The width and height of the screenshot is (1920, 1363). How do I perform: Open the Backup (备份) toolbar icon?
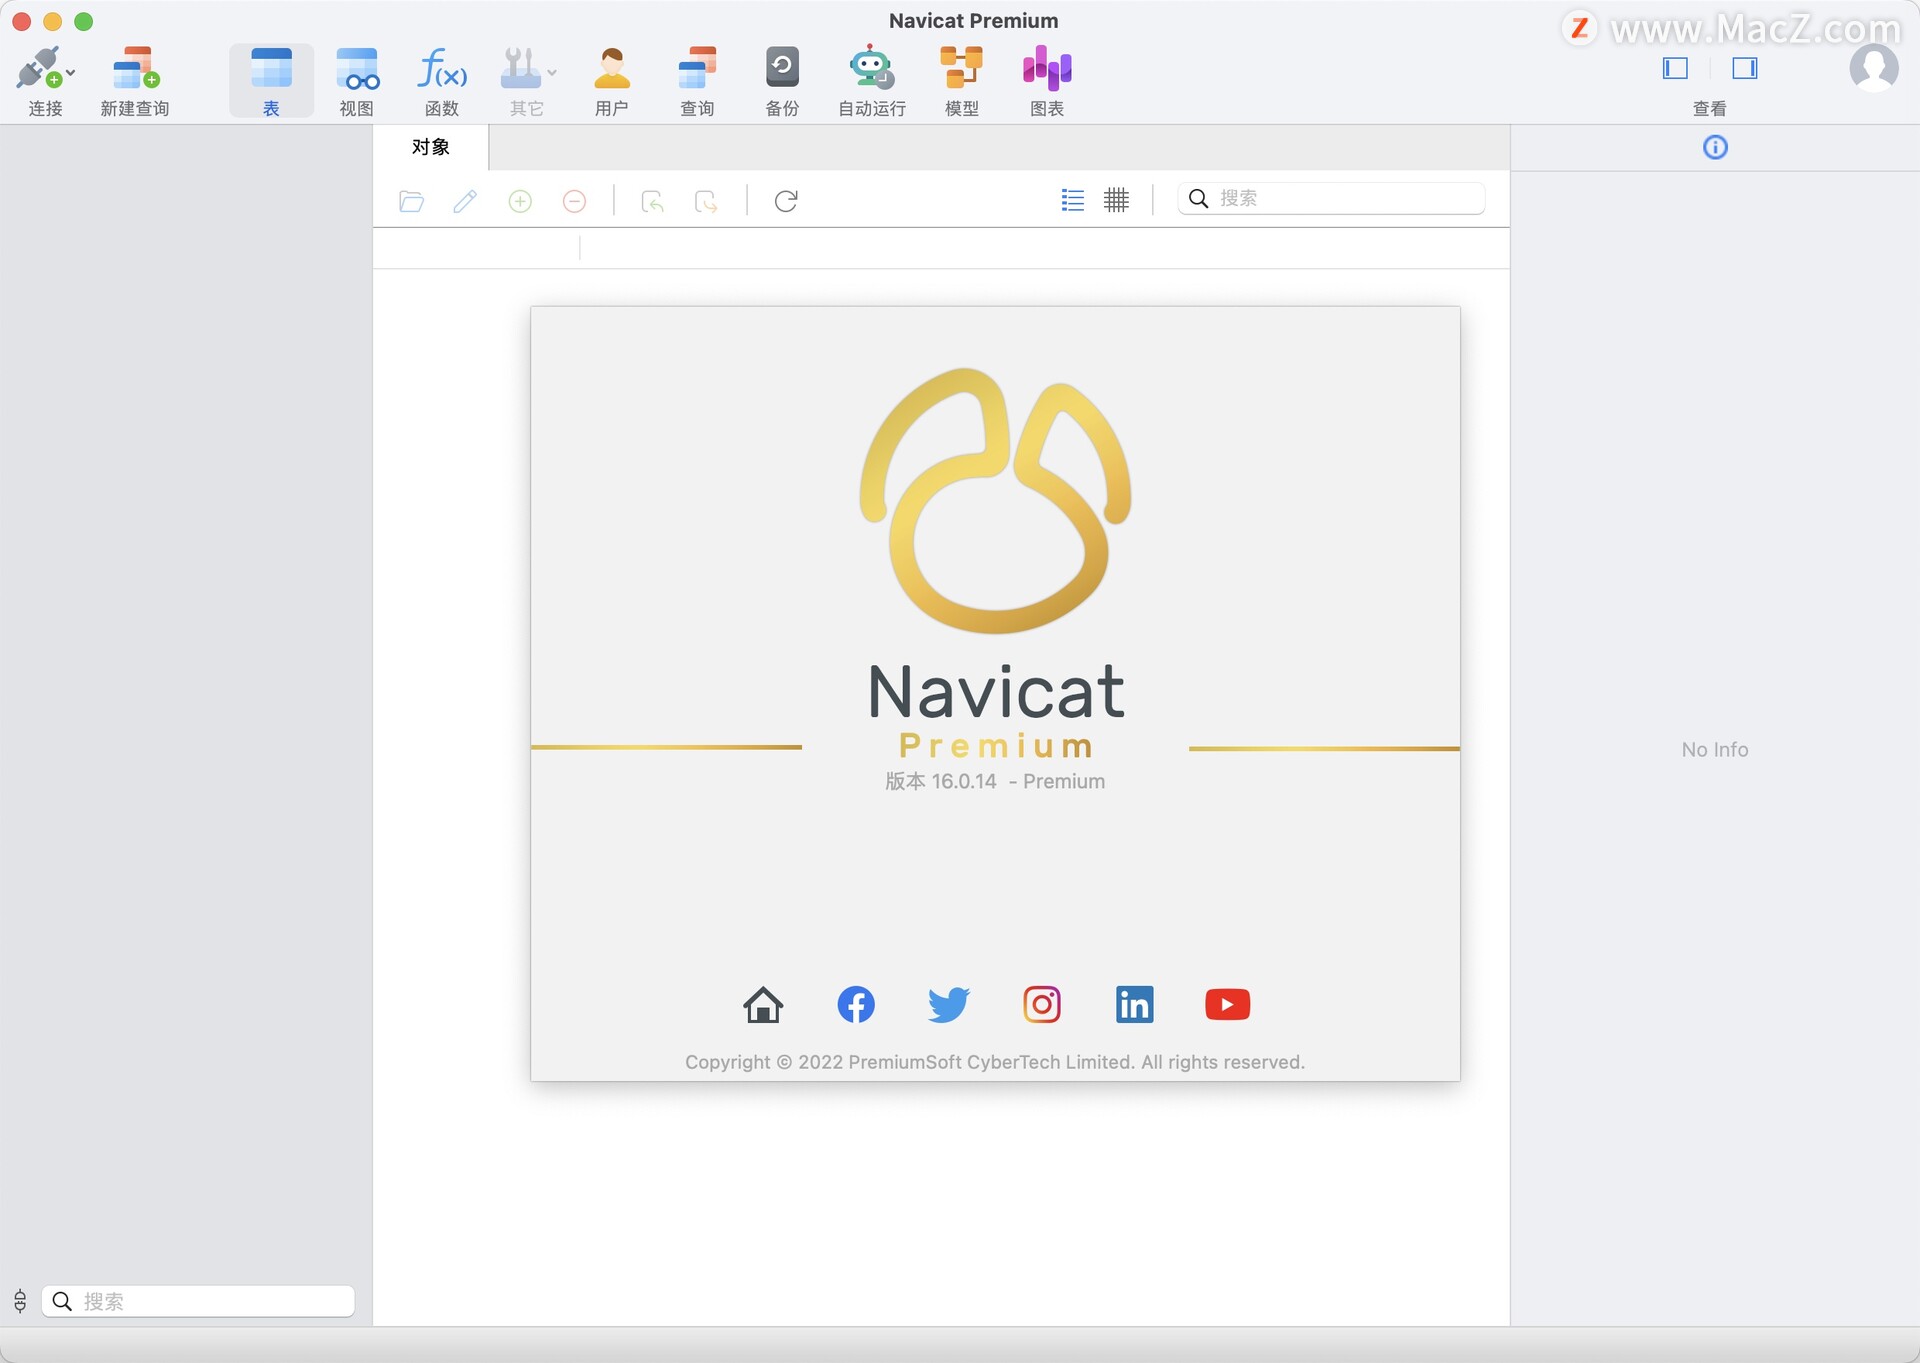click(x=782, y=68)
